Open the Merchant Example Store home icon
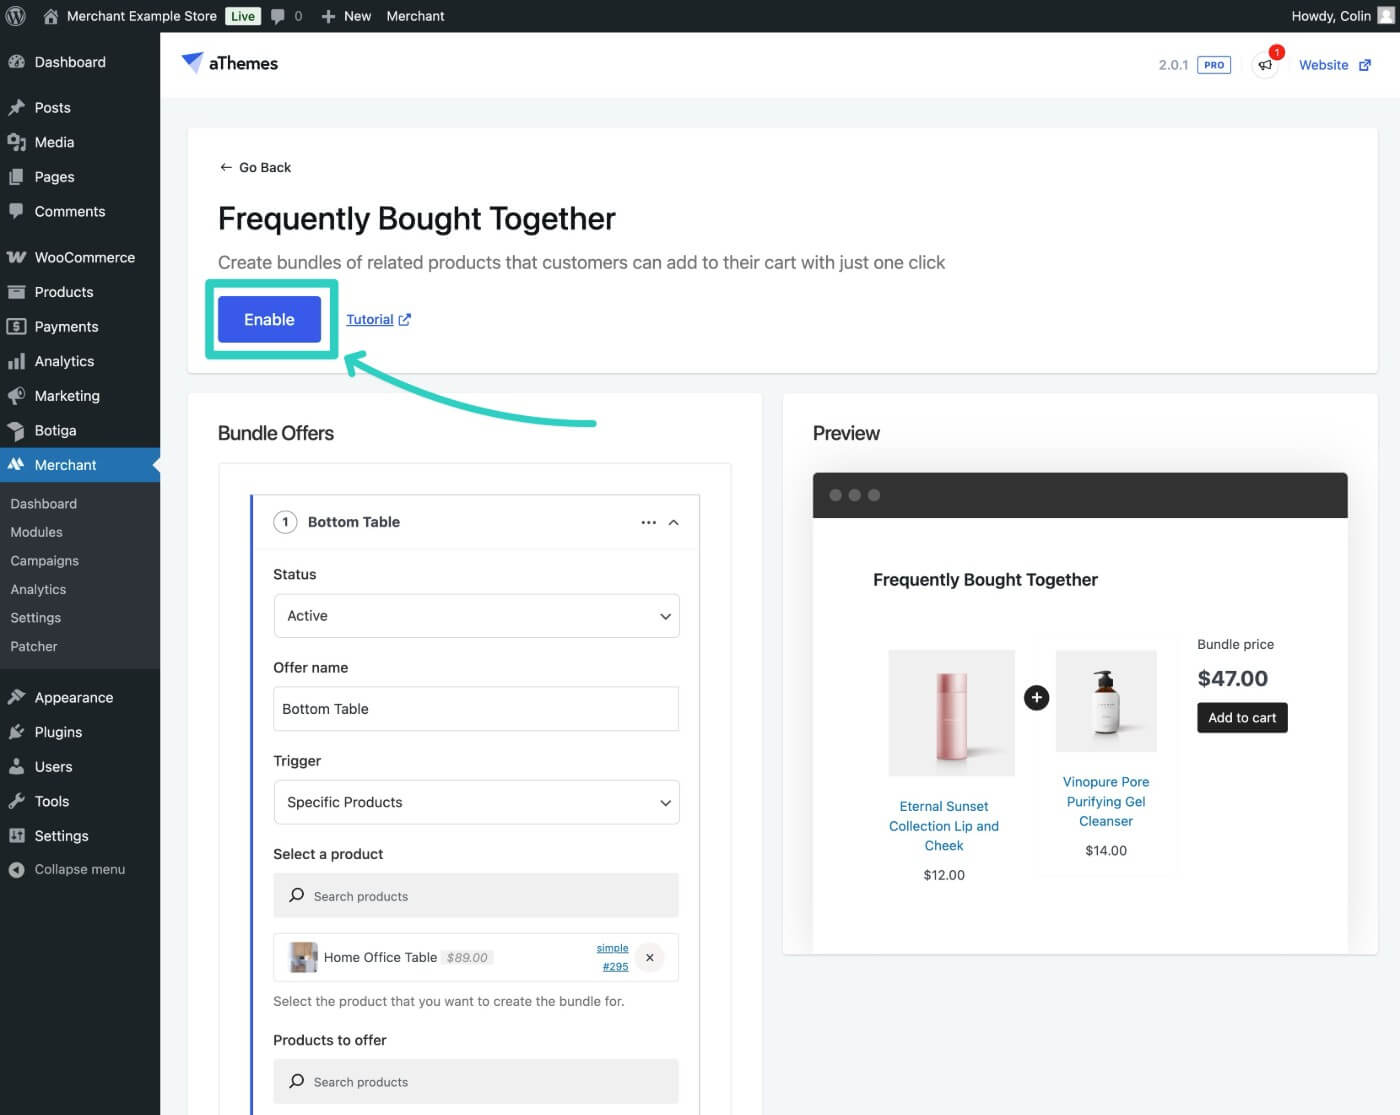 click(51, 16)
